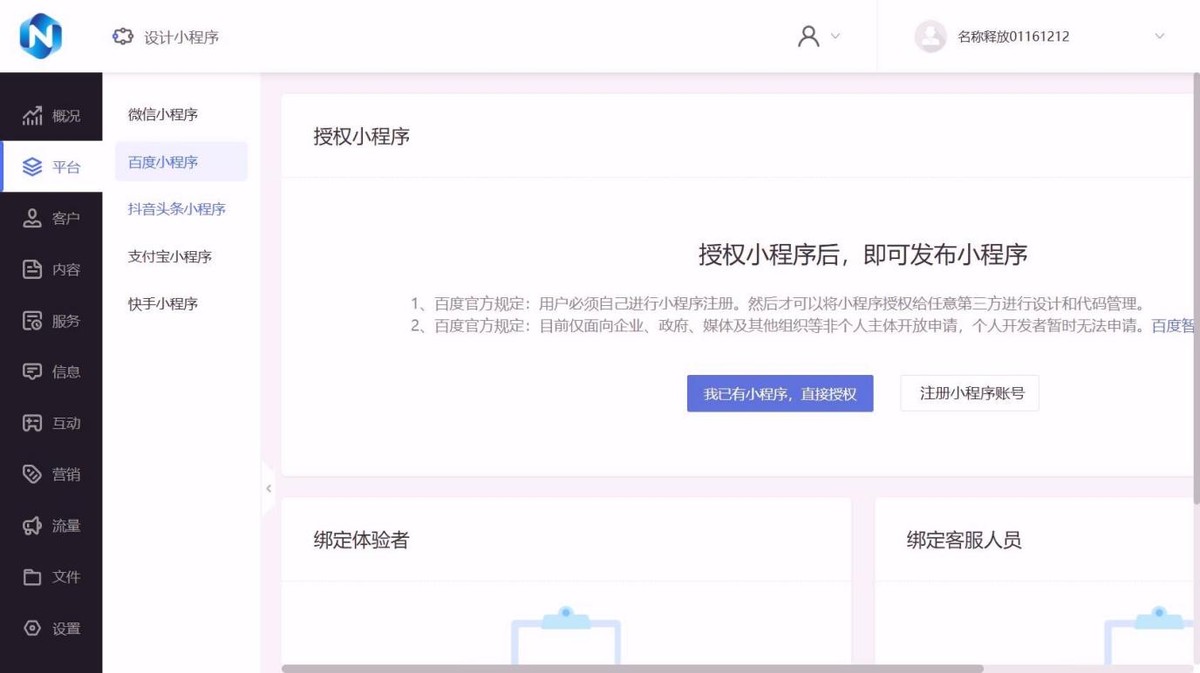
Task: Collapse the submenu panel with the left chevron
Action: pyautogui.click(x=268, y=488)
